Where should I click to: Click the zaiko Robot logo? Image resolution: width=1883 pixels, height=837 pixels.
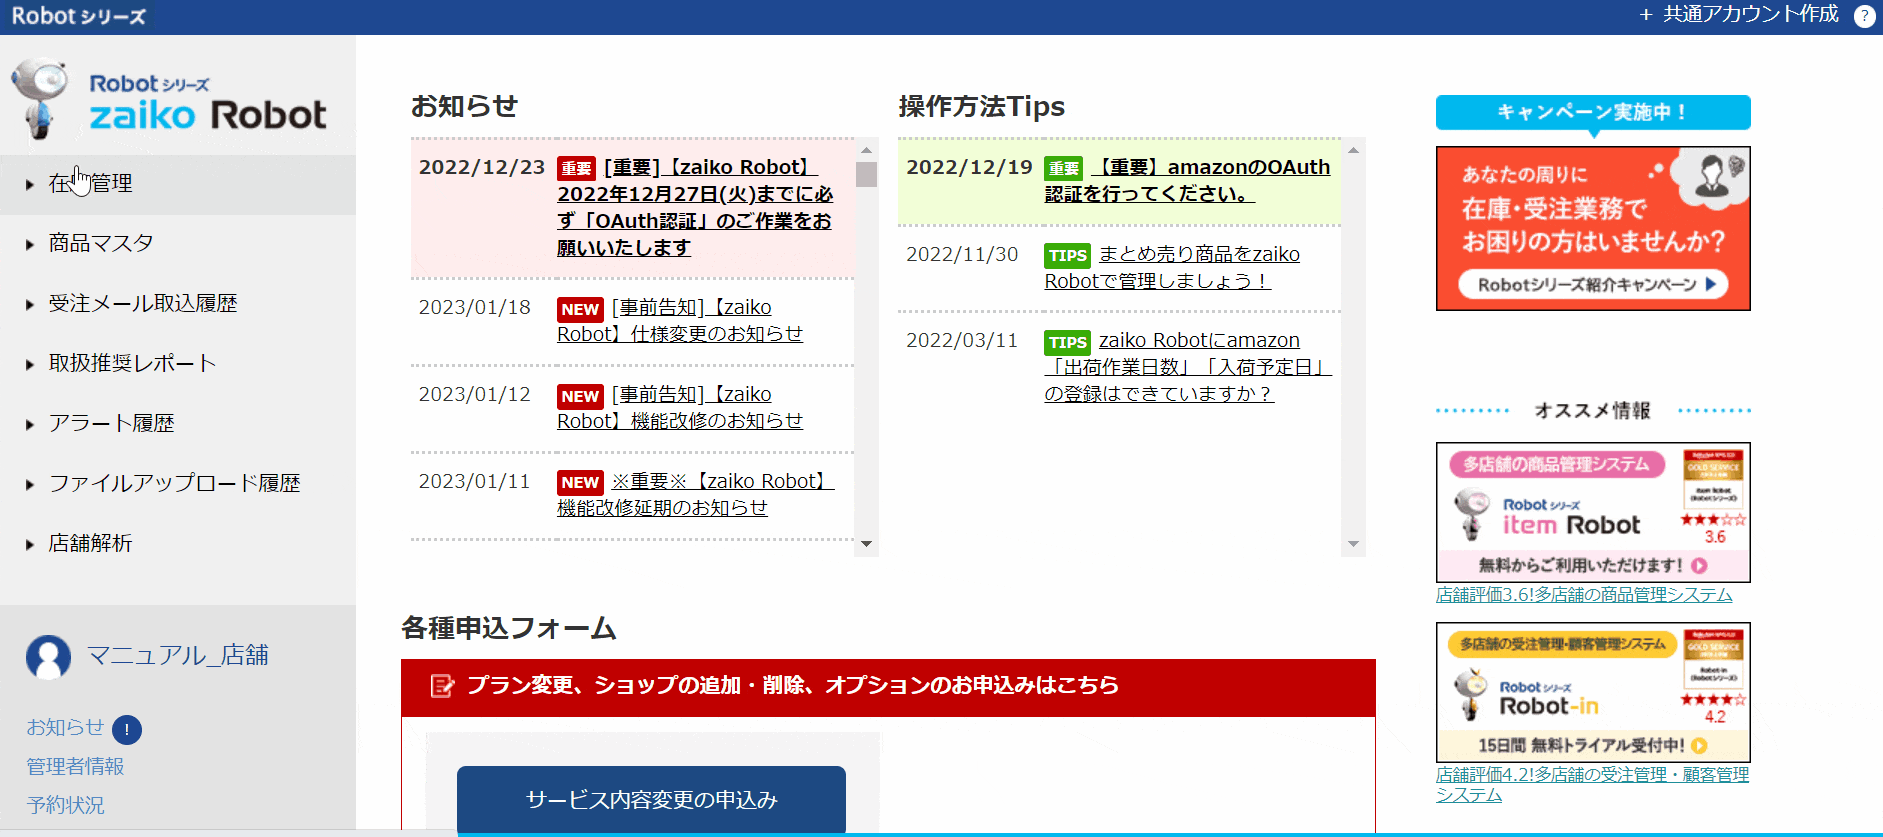(x=169, y=100)
